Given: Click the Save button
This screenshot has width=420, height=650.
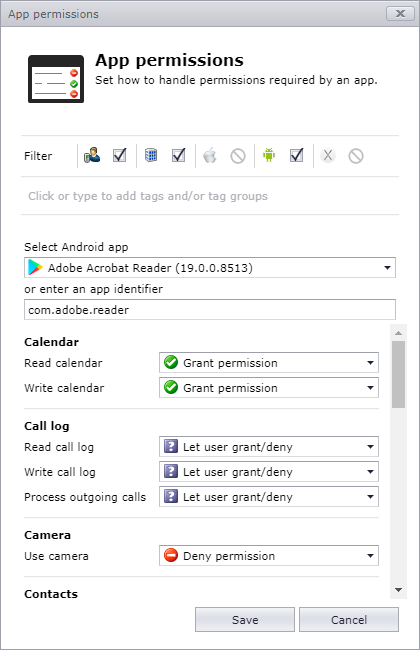Looking at the screenshot, I should (x=245, y=620).
